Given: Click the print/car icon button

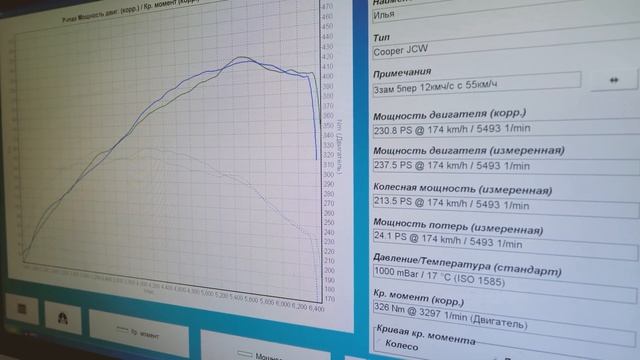Looking at the screenshot, I should tap(62, 318).
